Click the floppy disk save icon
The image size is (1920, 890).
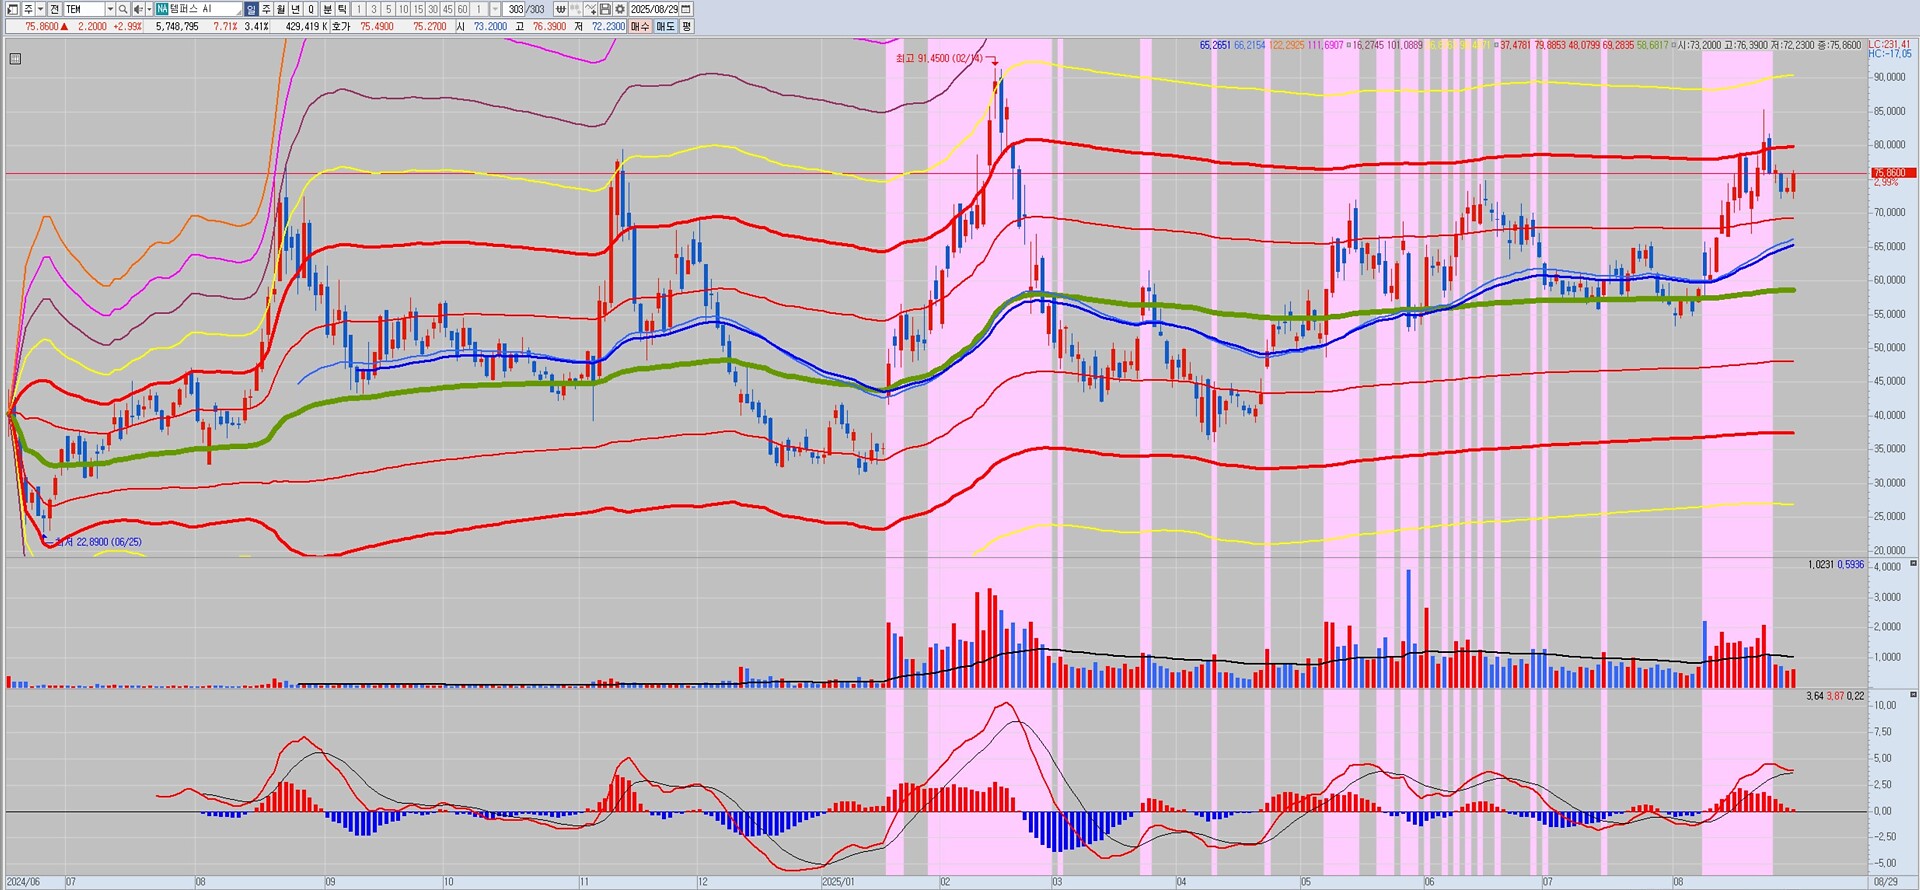click(605, 9)
